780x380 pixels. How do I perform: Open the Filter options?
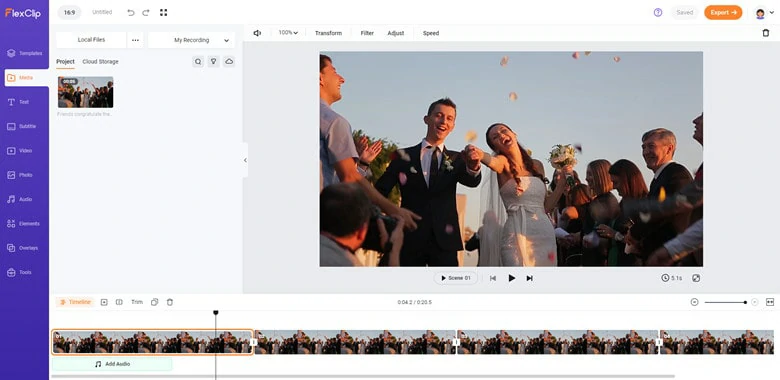pyautogui.click(x=367, y=33)
